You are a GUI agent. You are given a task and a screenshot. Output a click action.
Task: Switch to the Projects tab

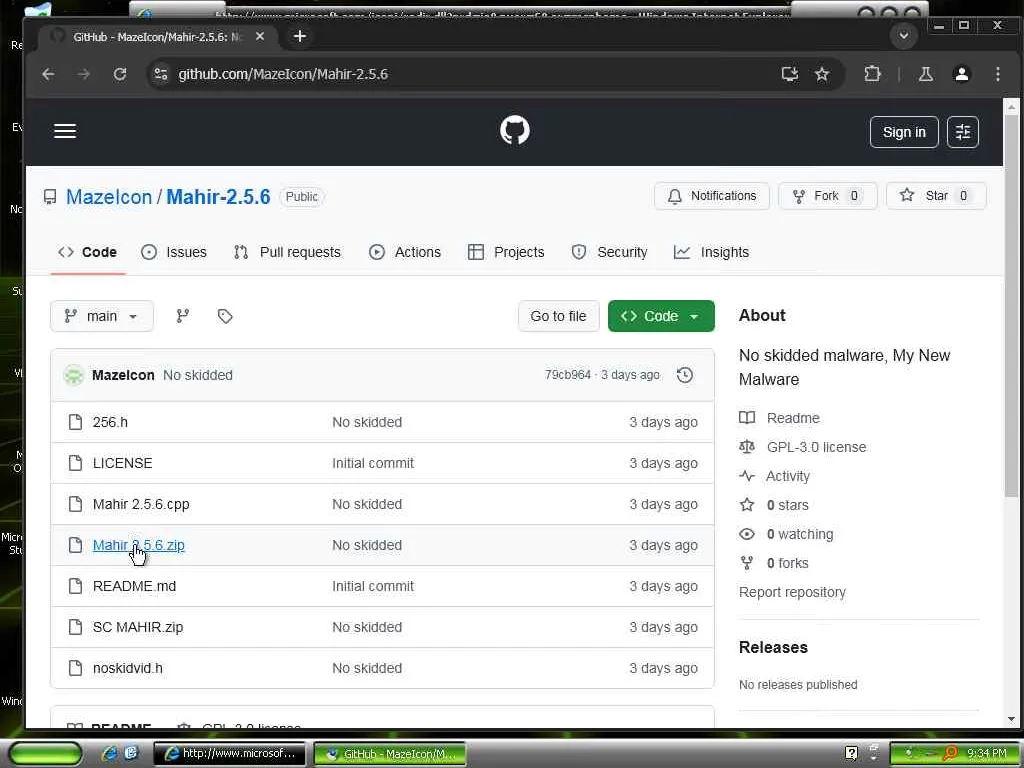pyautogui.click(x=506, y=252)
